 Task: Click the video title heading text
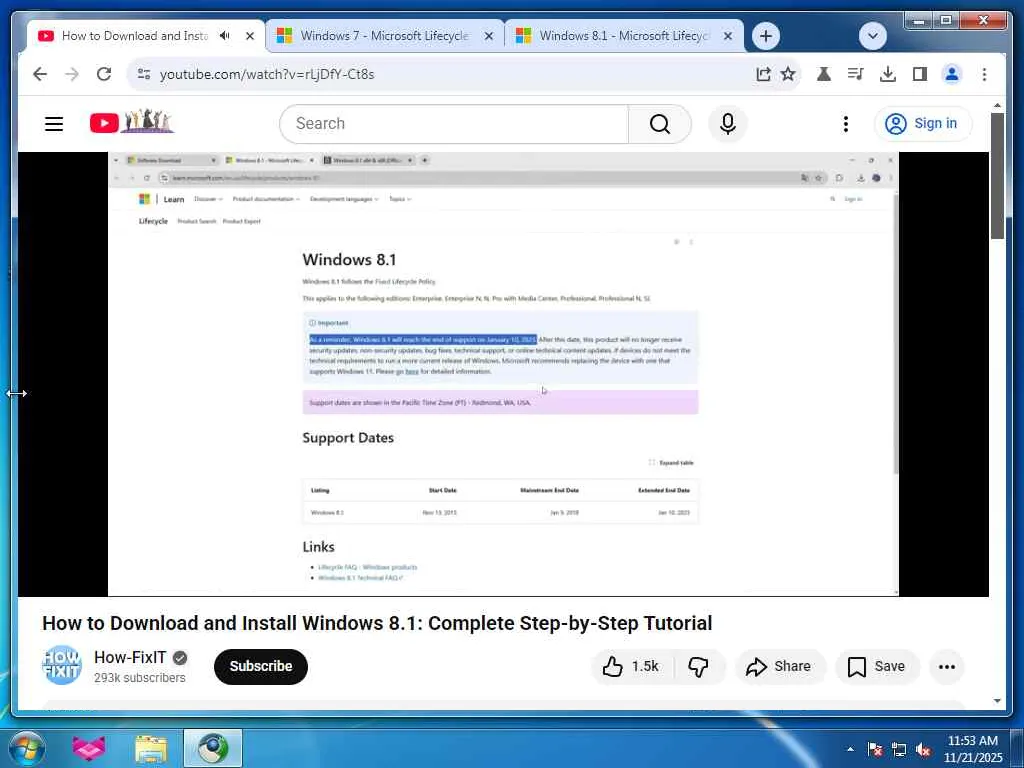[377, 623]
